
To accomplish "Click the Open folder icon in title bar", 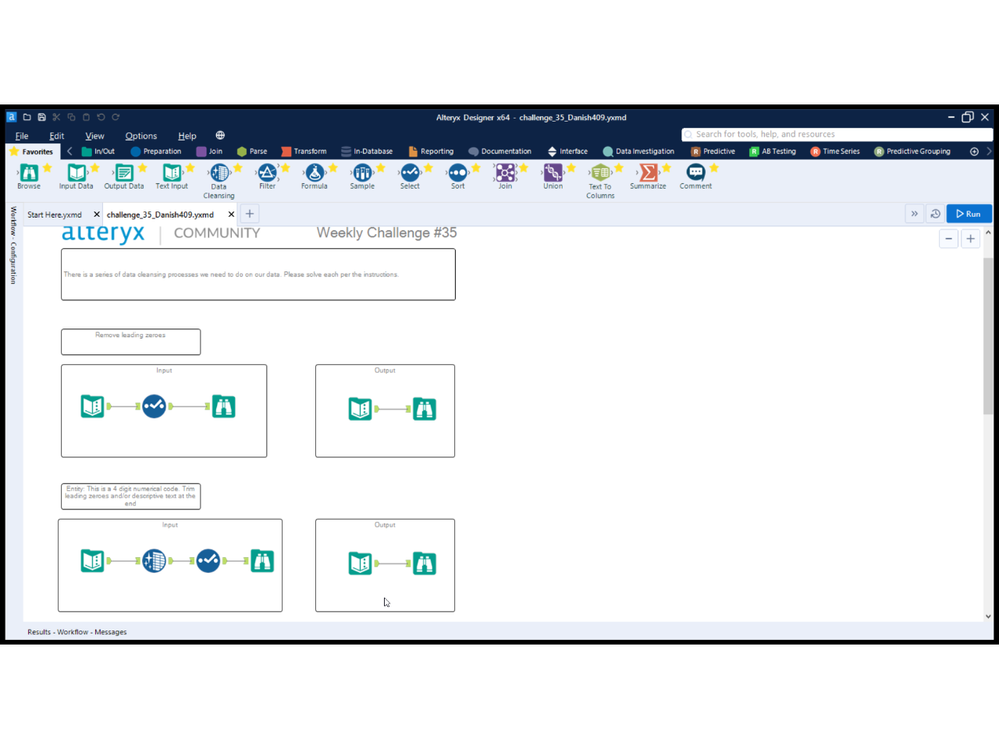I will tap(27, 117).
